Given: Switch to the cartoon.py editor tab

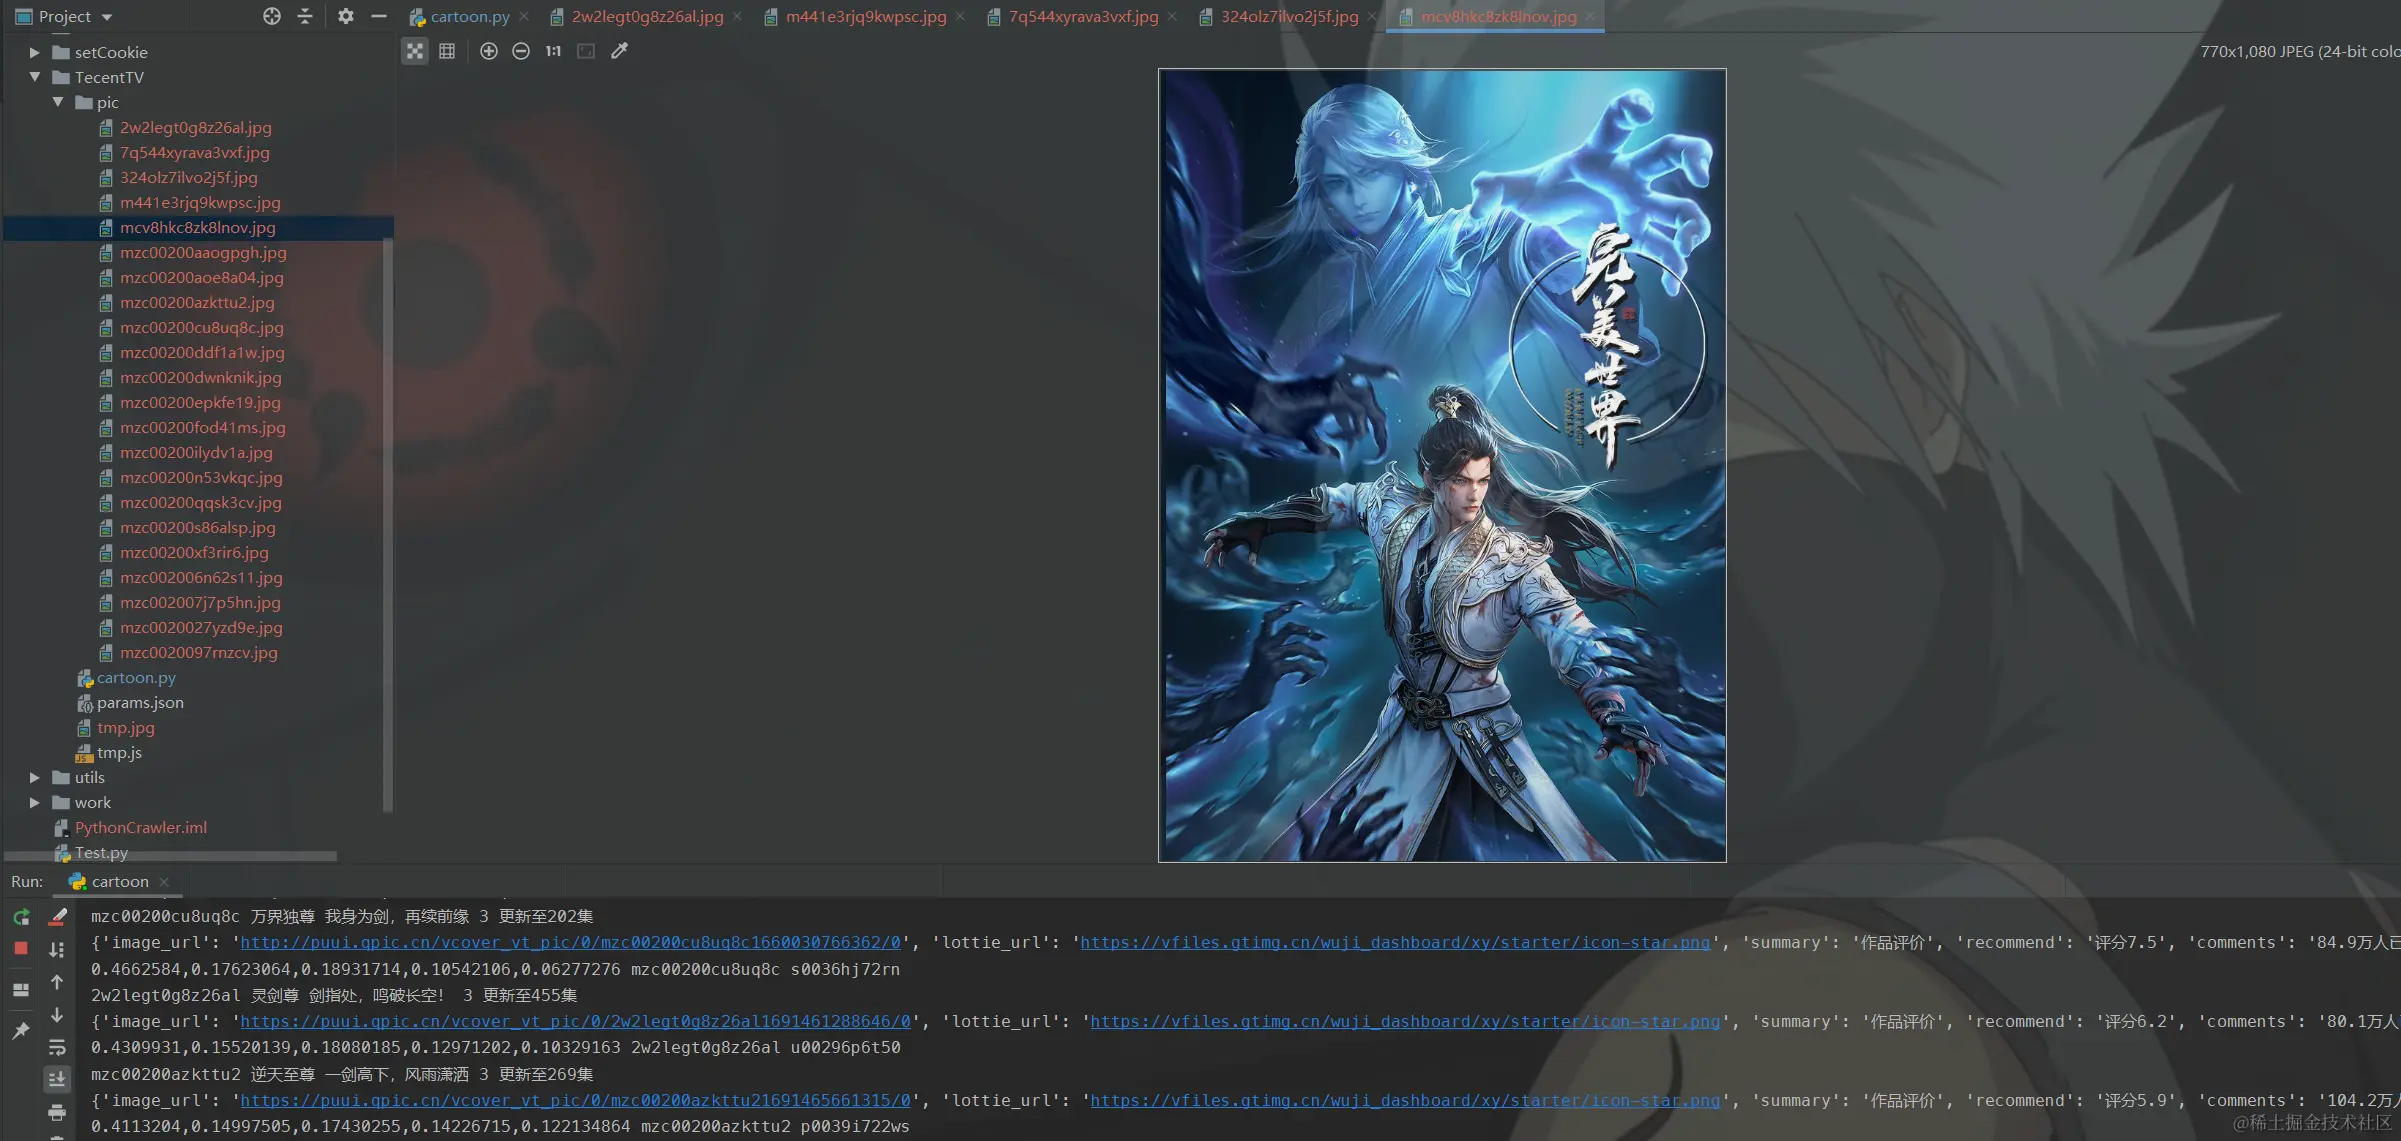Looking at the screenshot, I should [x=469, y=17].
